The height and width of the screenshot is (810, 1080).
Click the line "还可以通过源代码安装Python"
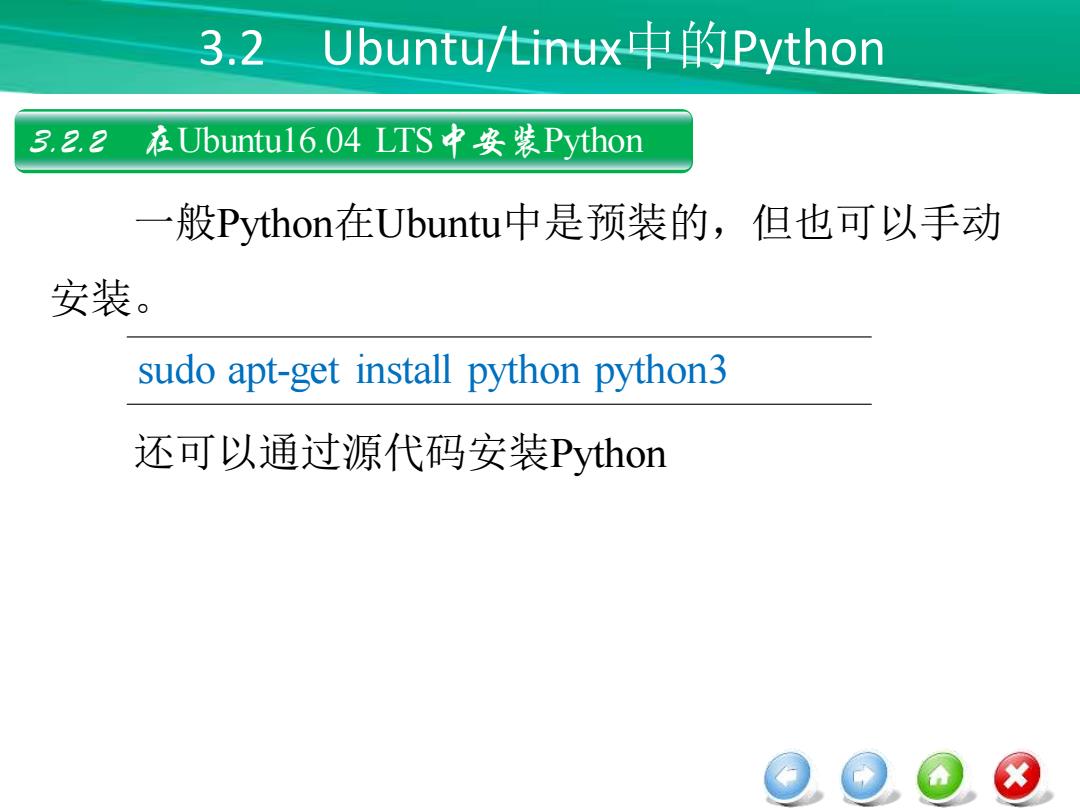[x=400, y=453]
